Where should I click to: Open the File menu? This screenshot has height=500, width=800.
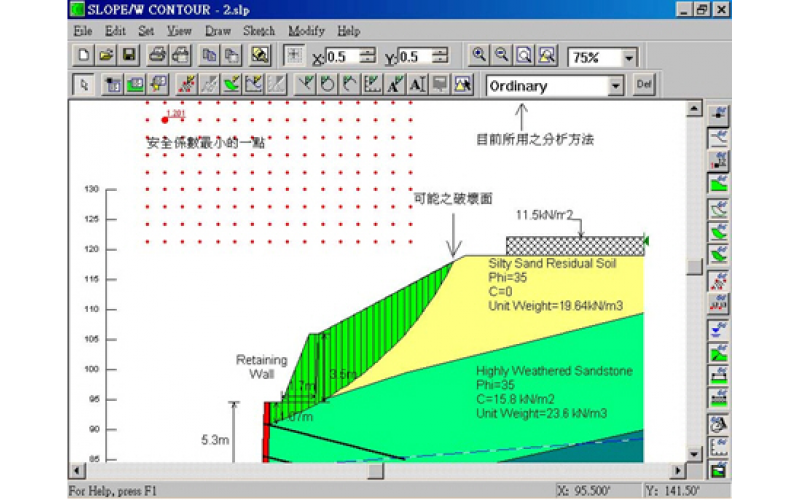(83, 31)
